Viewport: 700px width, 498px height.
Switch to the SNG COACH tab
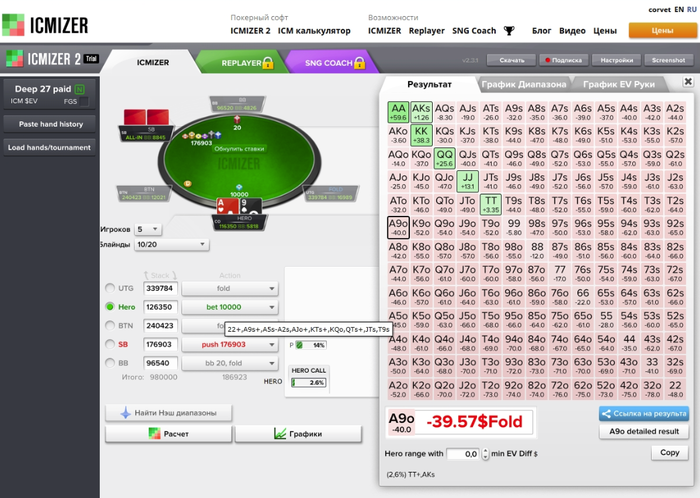pos(329,63)
